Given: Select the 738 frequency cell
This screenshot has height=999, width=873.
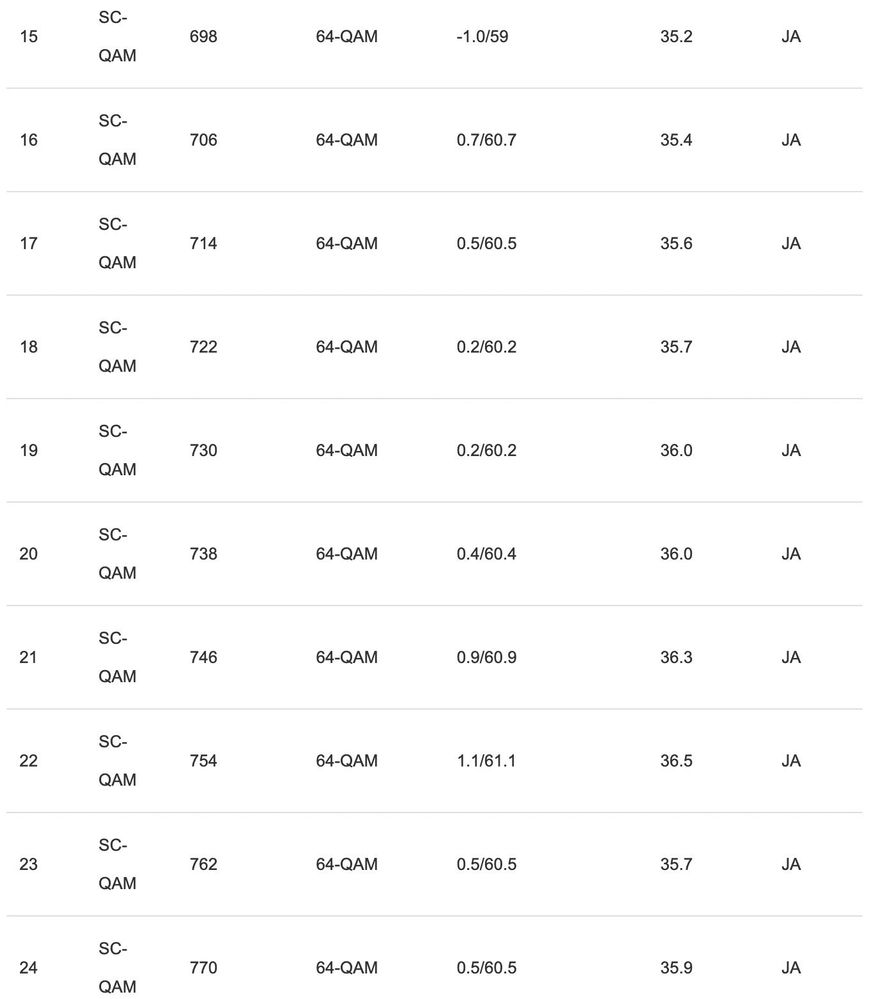Looking at the screenshot, I should point(203,554).
